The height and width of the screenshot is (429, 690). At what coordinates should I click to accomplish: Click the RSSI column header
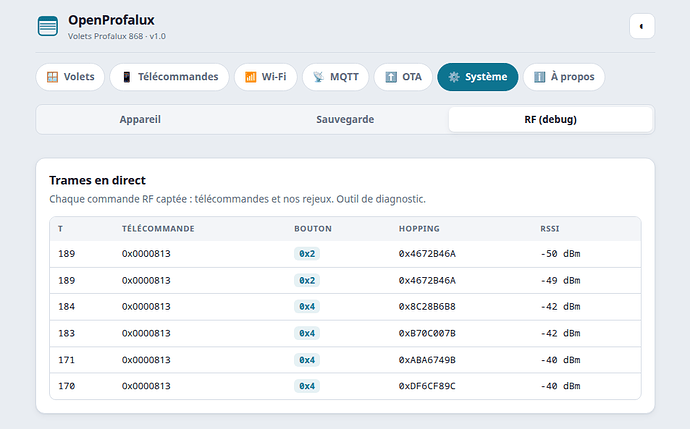coord(550,229)
